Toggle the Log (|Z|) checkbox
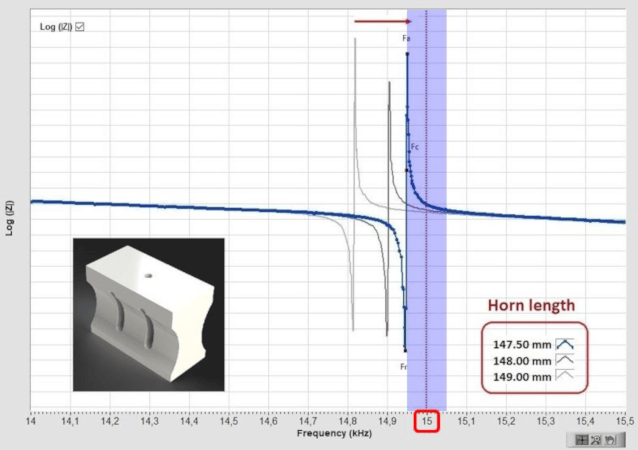Screen dimensions: 638x450 coord(80,27)
